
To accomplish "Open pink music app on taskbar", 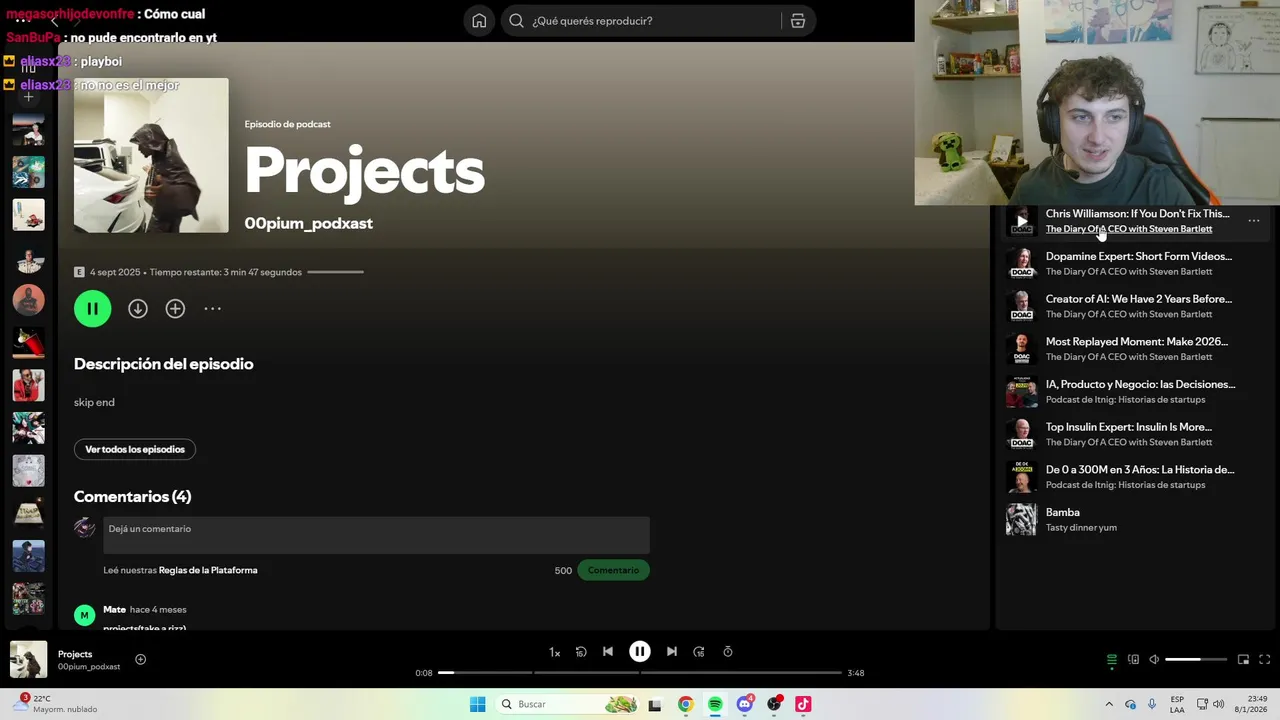I will pos(803,705).
